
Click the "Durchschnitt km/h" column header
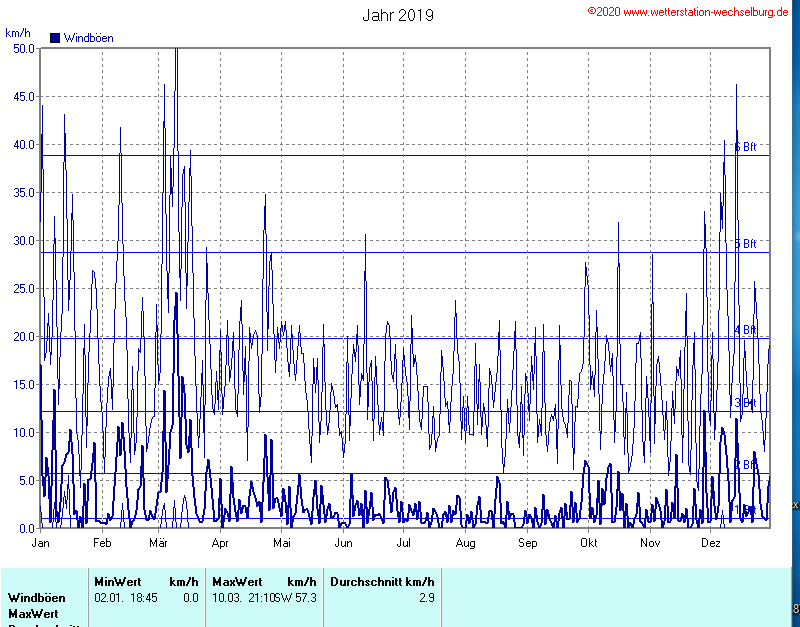[x=383, y=582]
